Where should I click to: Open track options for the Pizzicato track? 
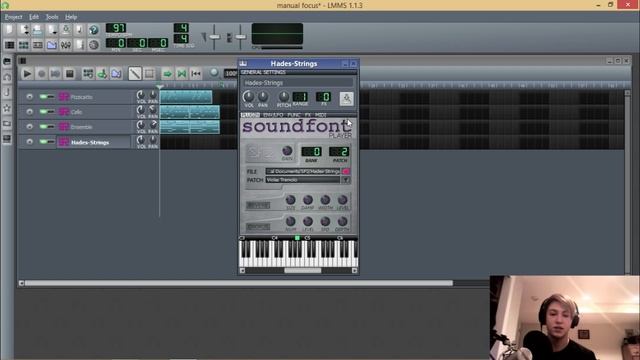(x=29, y=97)
